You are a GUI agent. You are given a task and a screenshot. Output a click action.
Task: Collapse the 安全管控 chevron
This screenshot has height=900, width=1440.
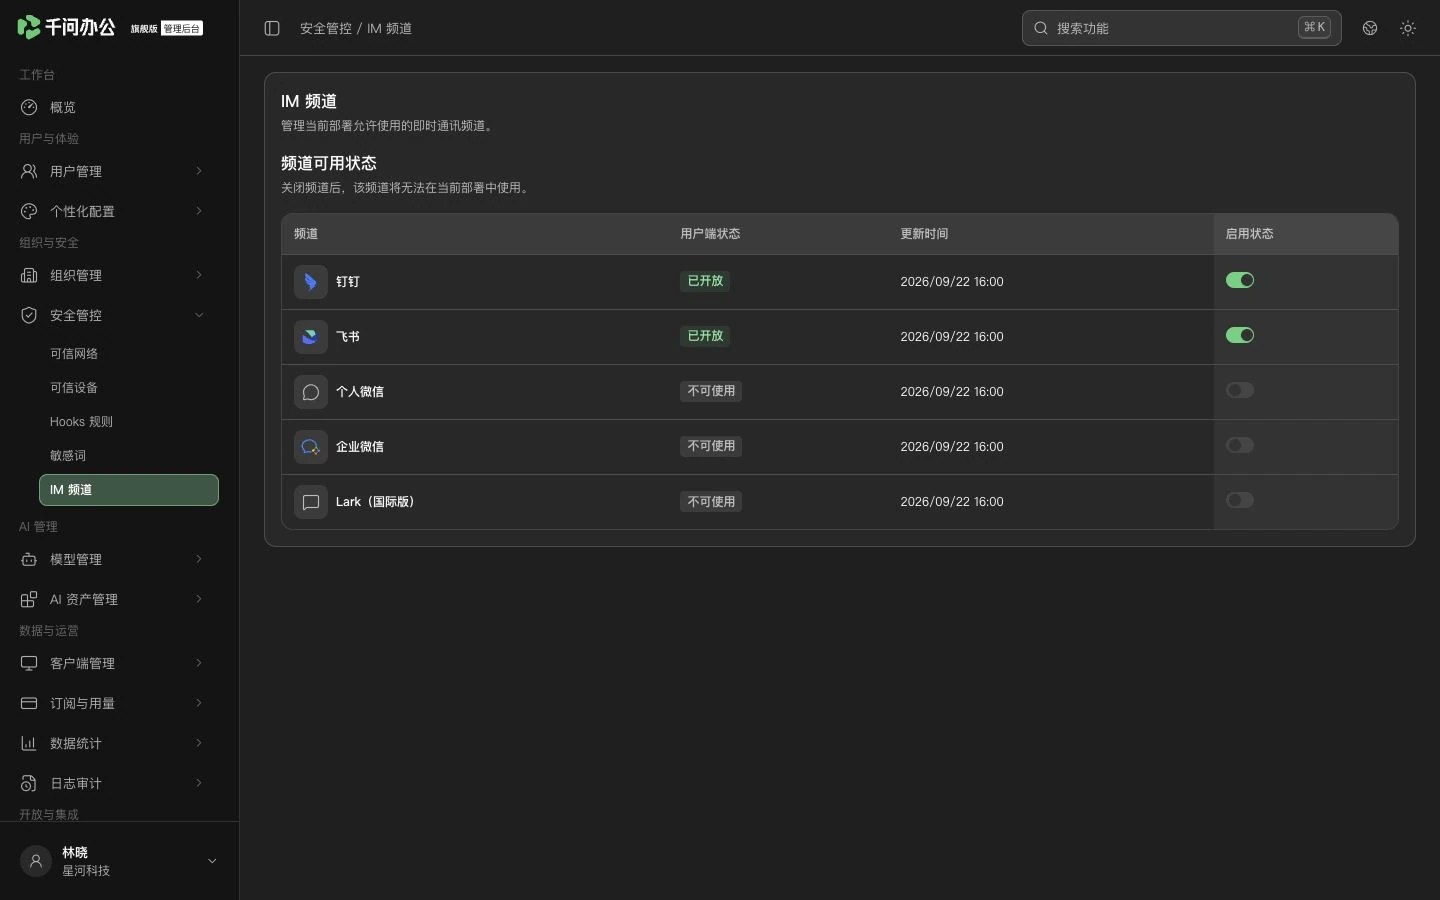click(199, 315)
